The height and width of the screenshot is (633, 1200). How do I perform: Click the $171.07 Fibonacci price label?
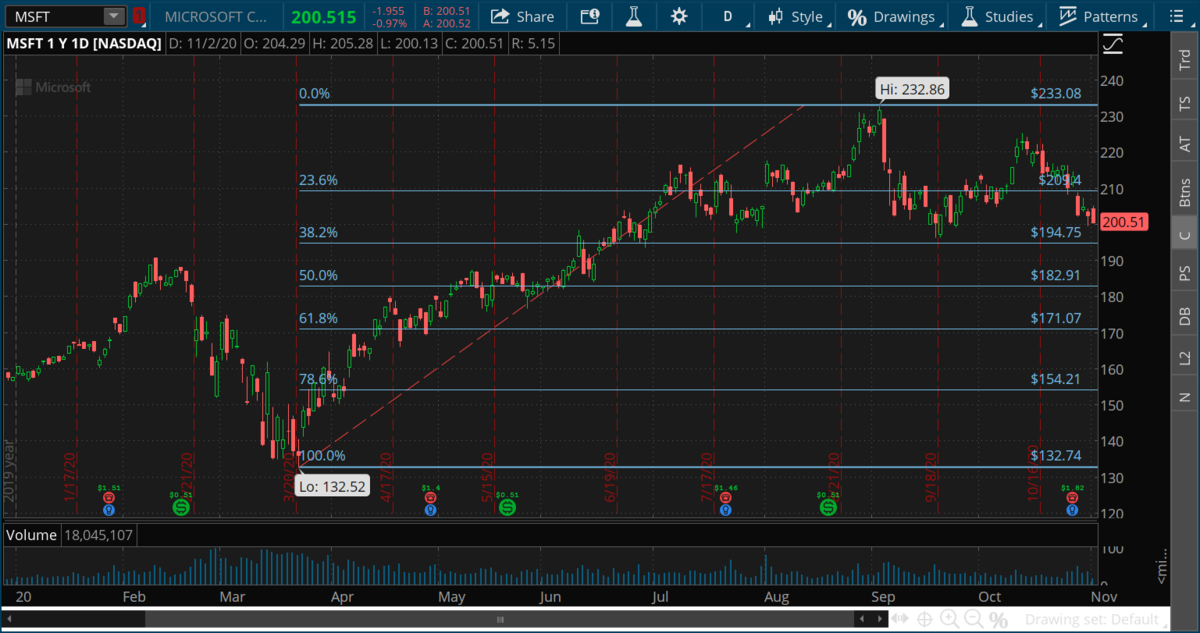tap(1056, 318)
